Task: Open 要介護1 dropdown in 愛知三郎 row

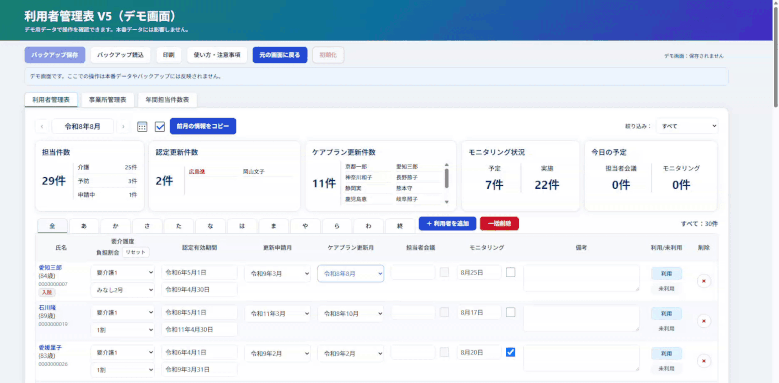Action: (x=123, y=273)
